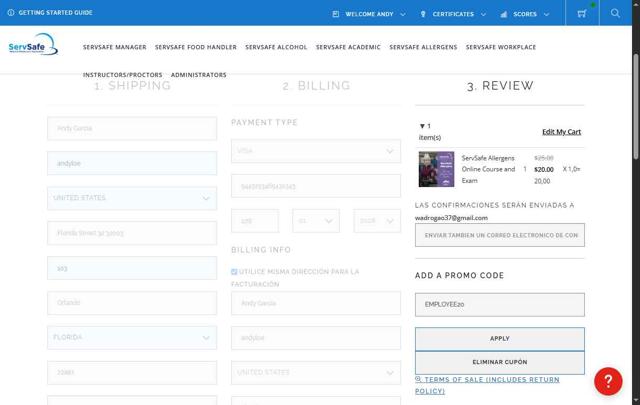Click the Terms of Sale magnifier icon
Viewport: 640px width, 405px height.
418,379
